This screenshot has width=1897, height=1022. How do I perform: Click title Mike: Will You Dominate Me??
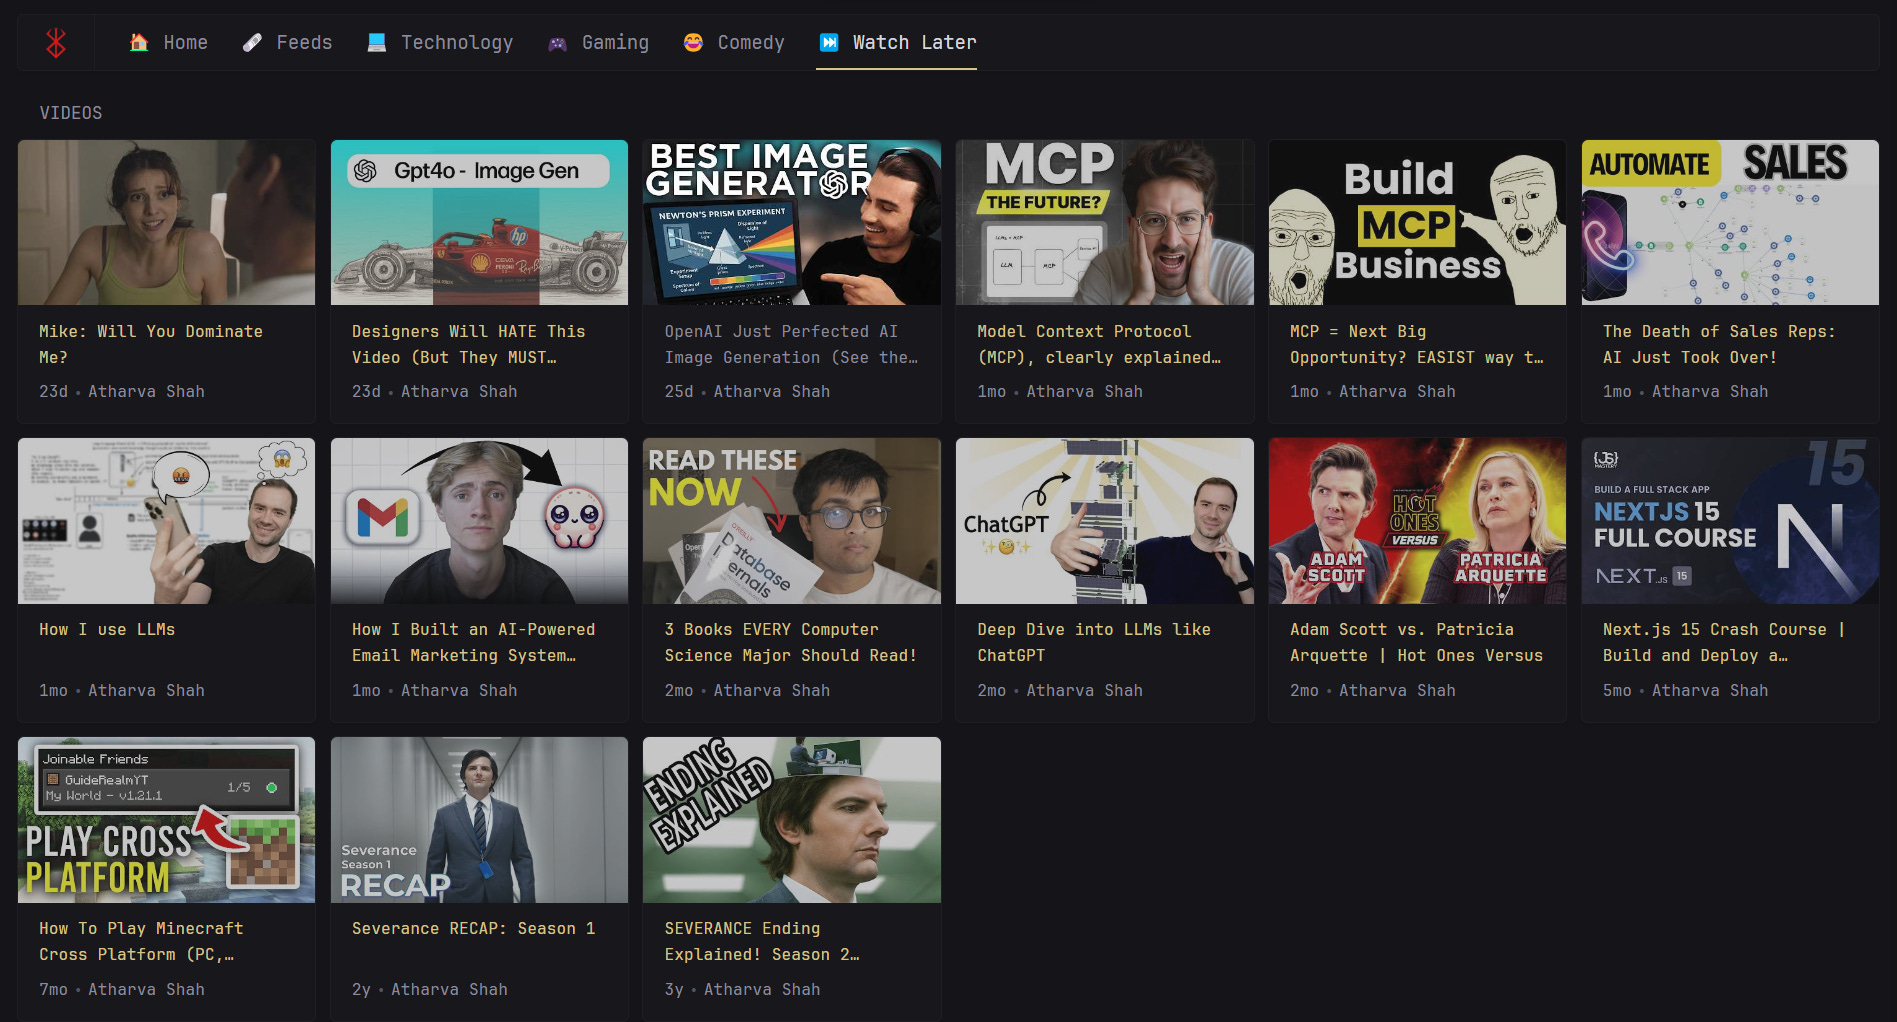151,344
